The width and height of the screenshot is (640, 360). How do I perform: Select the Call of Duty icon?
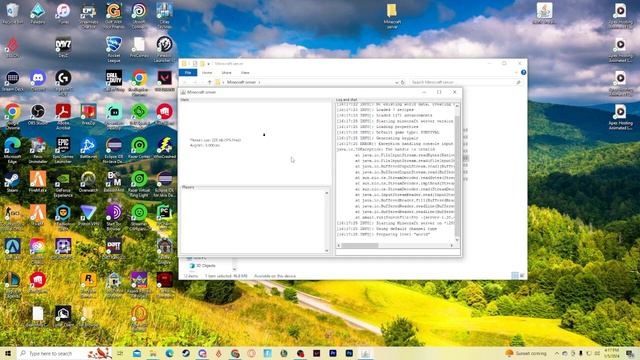click(x=113, y=81)
